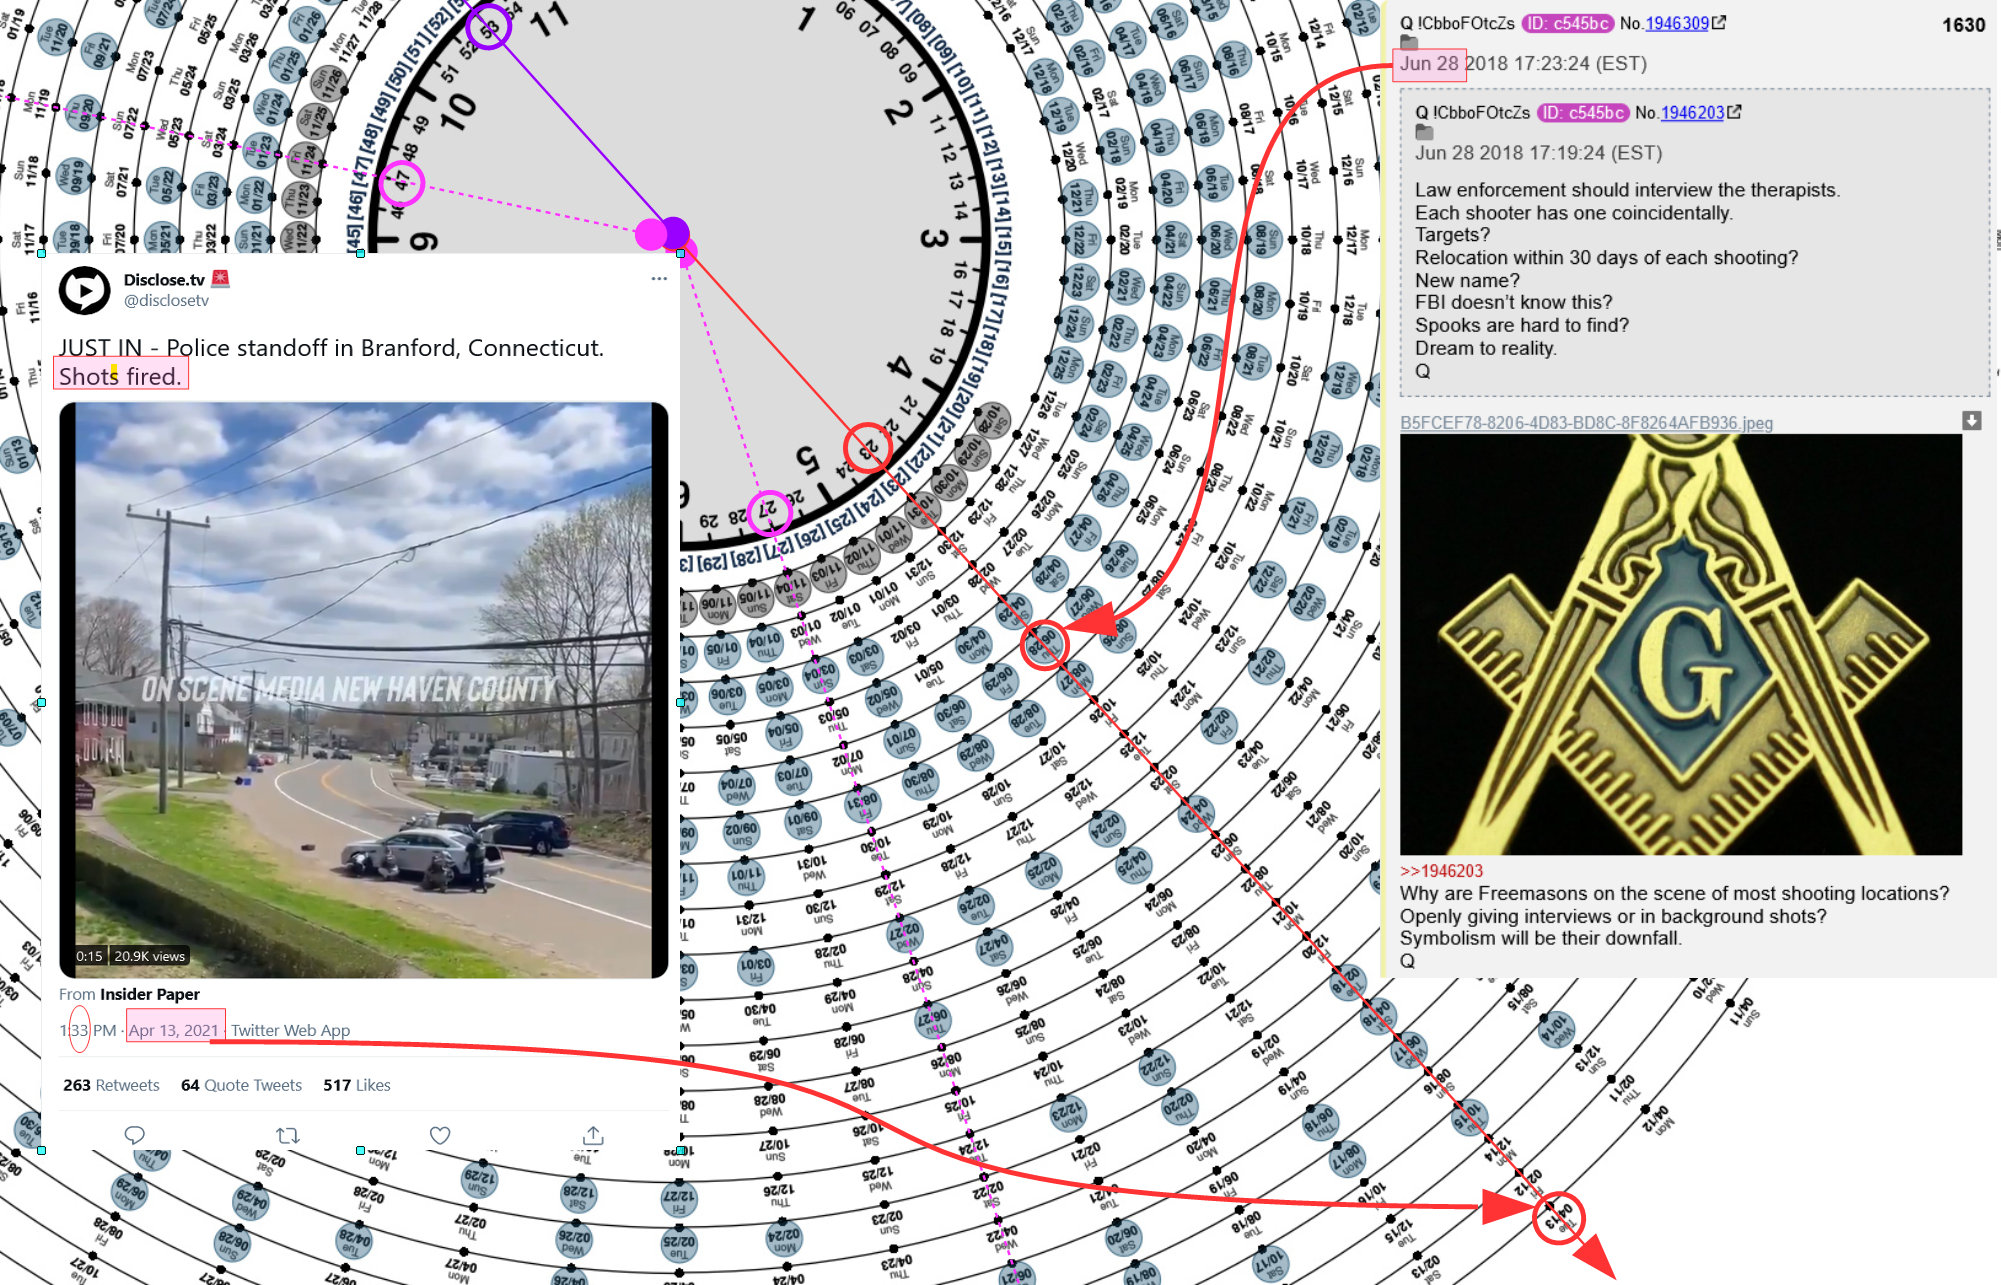The image size is (2001, 1285).
Task: Click the 'Dream to reality.' line
Action: coord(1485,348)
